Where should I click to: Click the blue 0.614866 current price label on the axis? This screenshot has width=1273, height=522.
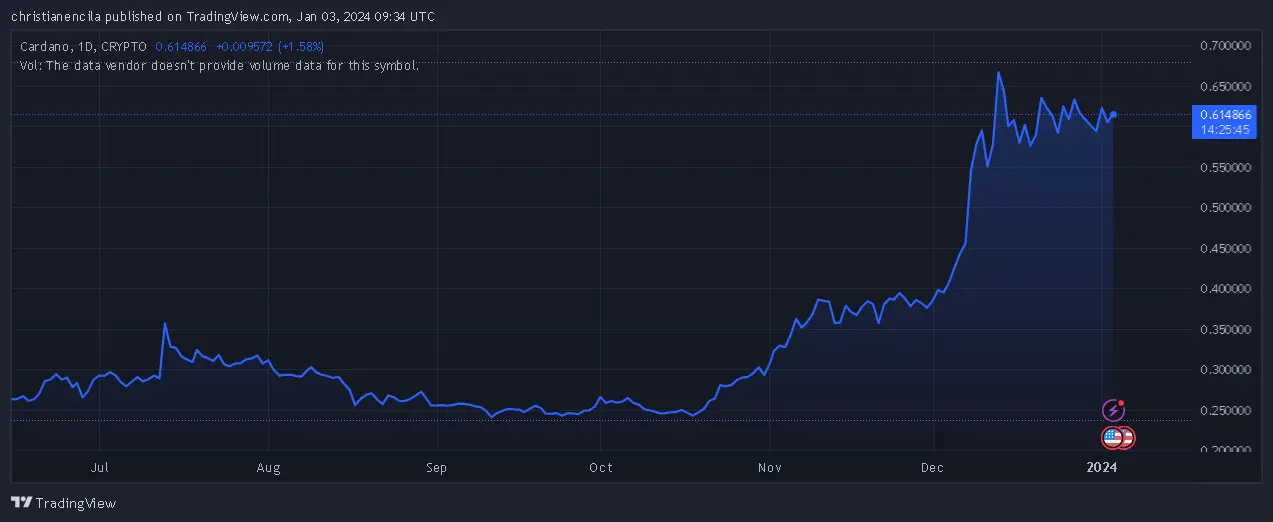(x=1224, y=115)
